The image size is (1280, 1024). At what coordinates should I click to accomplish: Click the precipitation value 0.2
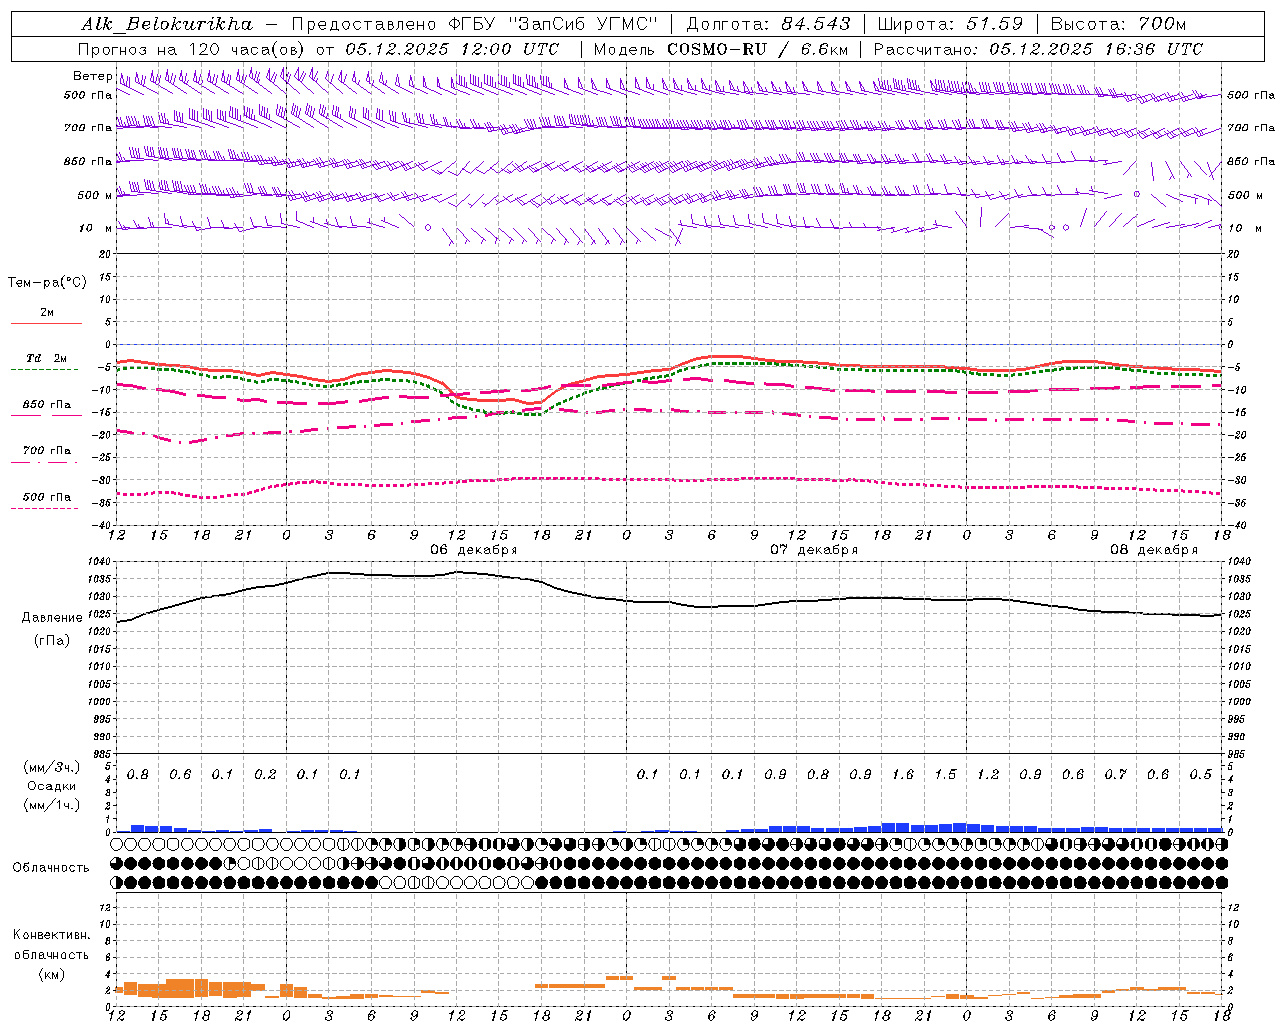click(265, 775)
